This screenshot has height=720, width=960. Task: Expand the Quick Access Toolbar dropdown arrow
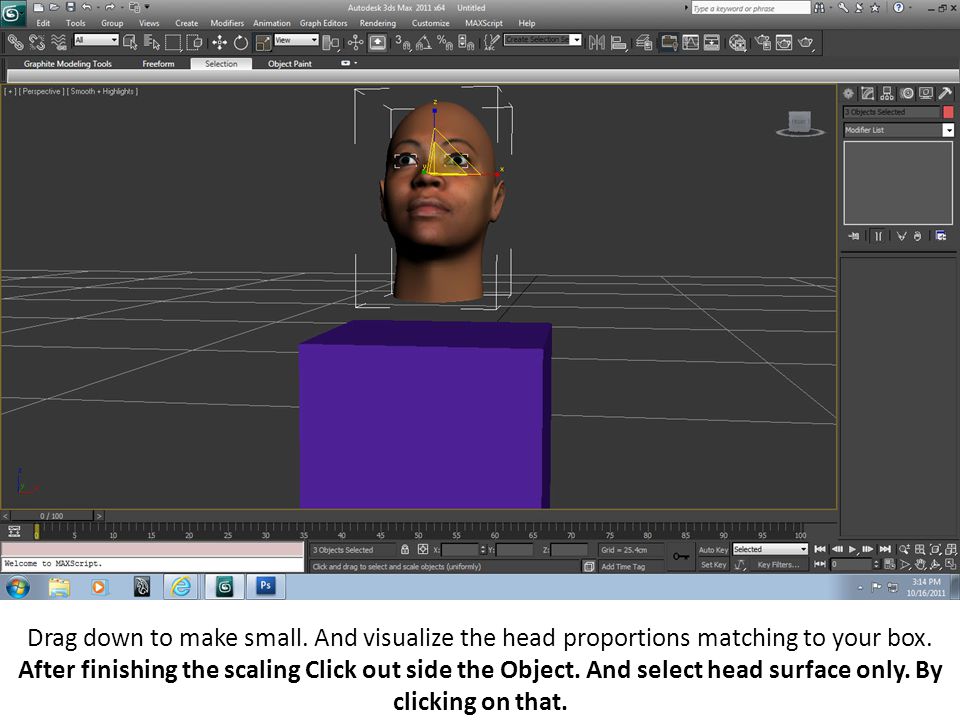coord(147,7)
